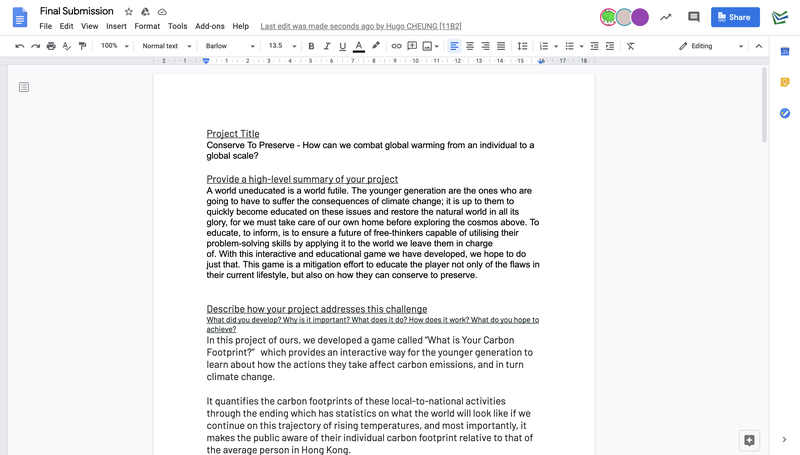Align text left
Screen dimensions: 800x455
(x=454, y=46)
